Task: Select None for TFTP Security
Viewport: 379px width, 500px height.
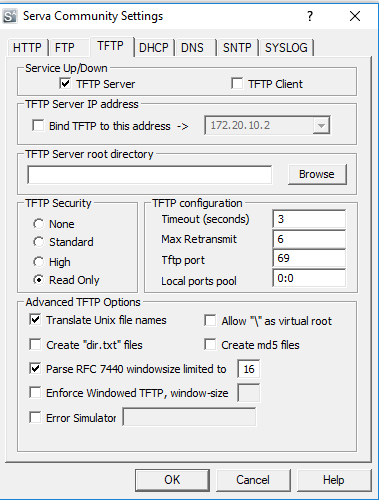Action: 39,224
